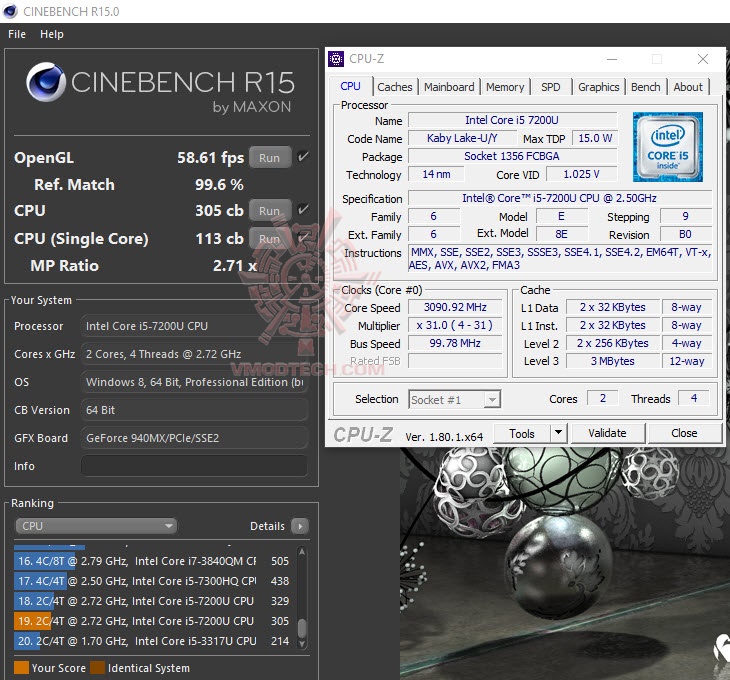
Task: Switch to the Bench tab
Action: [x=646, y=87]
